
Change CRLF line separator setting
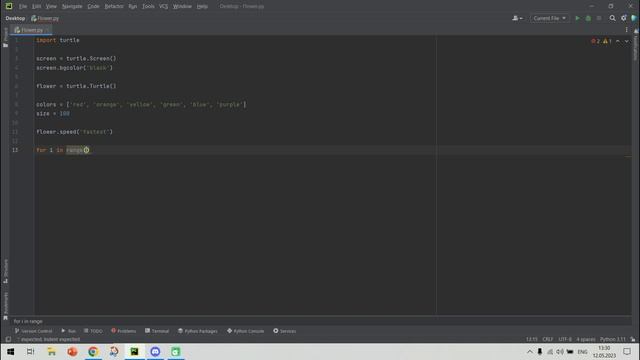[548, 339]
